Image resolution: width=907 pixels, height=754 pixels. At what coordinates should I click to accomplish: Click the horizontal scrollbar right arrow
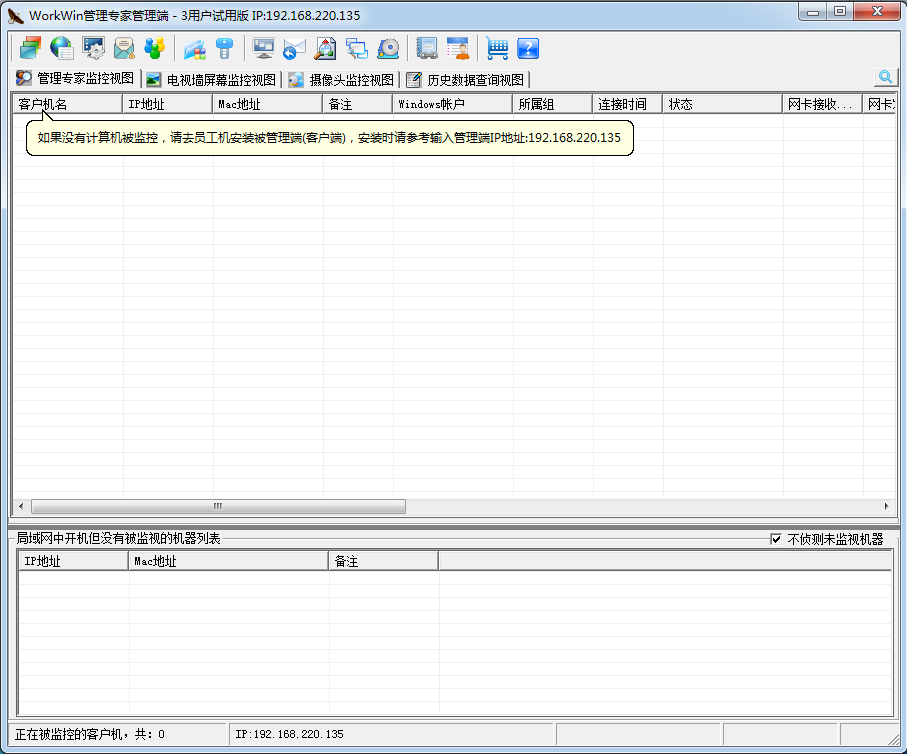click(x=886, y=506)
